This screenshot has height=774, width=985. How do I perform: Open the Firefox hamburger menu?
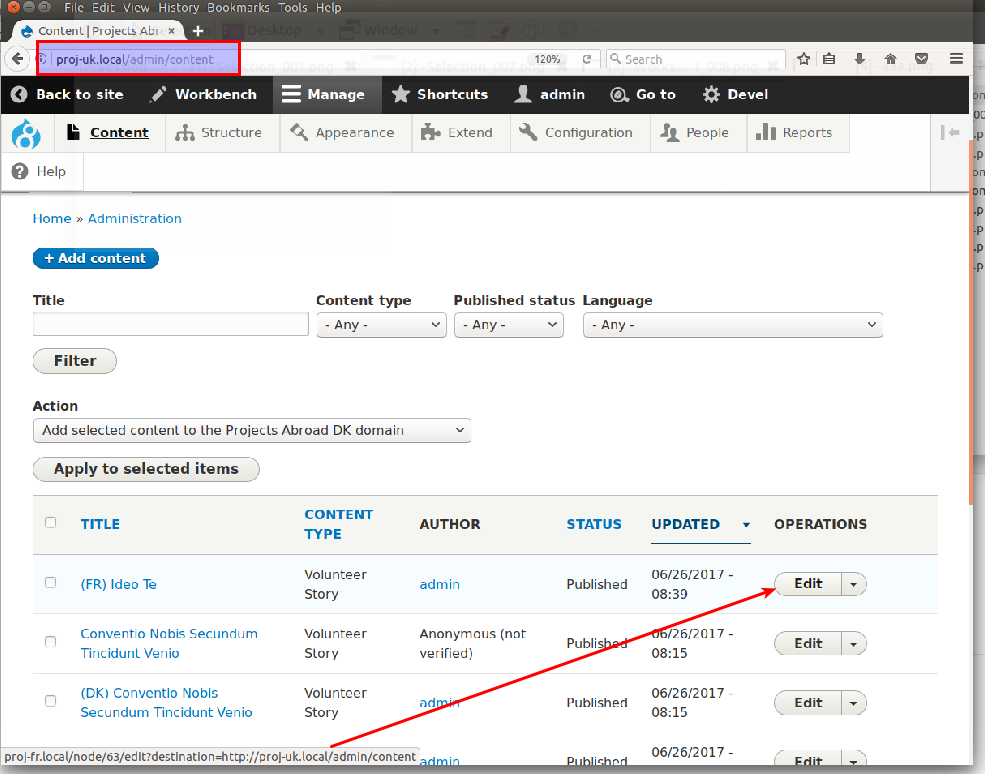pyautogui.click(x=956, y=59)
